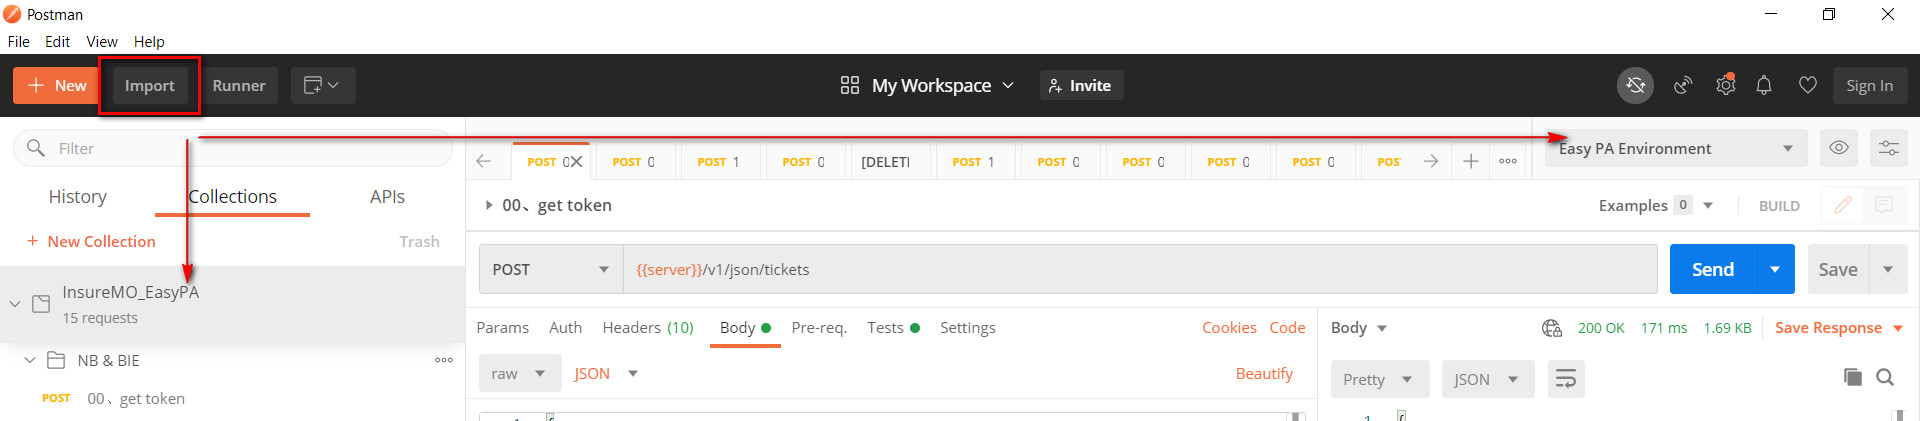Open Params tab of request
The height and width of the screenshot is (421, 1920).
[503, 327]
